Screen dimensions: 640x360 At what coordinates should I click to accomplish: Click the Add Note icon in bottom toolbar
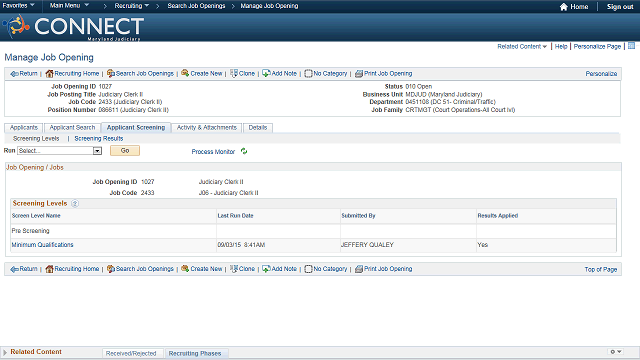(266, 269)
